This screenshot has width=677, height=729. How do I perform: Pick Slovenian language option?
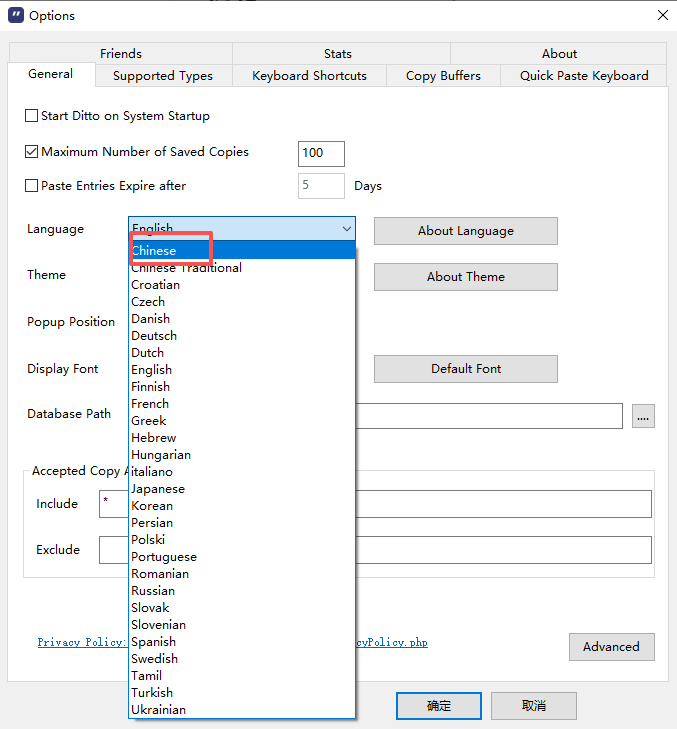pyautogui.click(x=242, y=624)
